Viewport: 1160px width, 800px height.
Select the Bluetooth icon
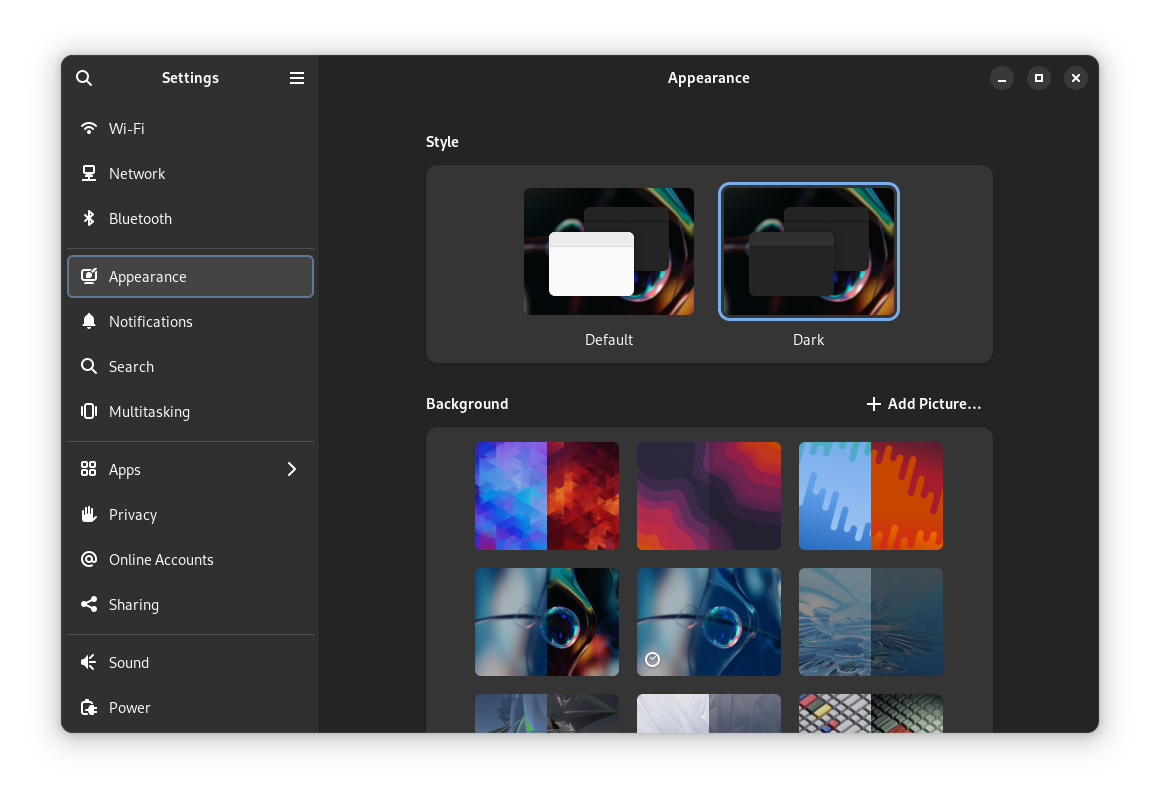pyautogui.click(x=89, y=218)
